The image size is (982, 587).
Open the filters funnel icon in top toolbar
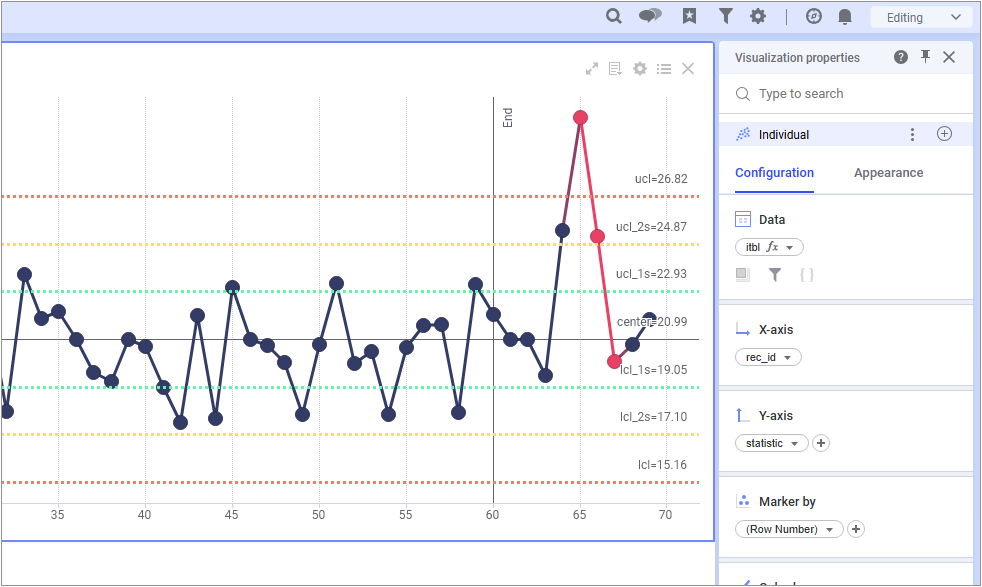tap(725, 16)
